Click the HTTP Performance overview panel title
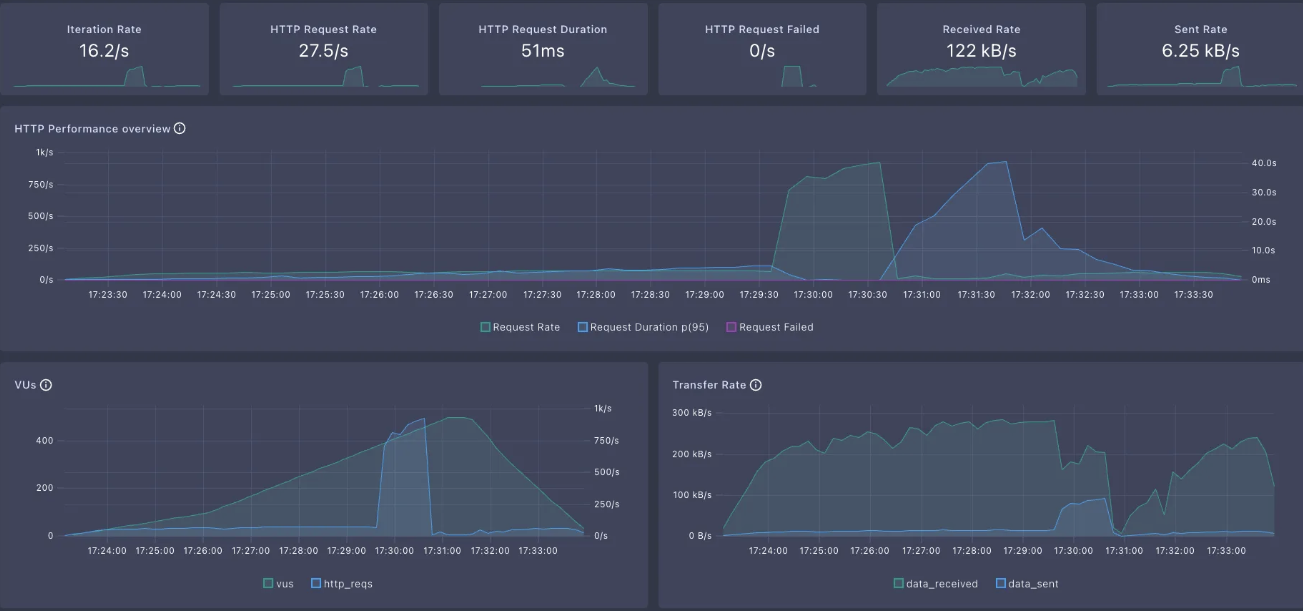The image size is (1303, 611). (92, 129)
